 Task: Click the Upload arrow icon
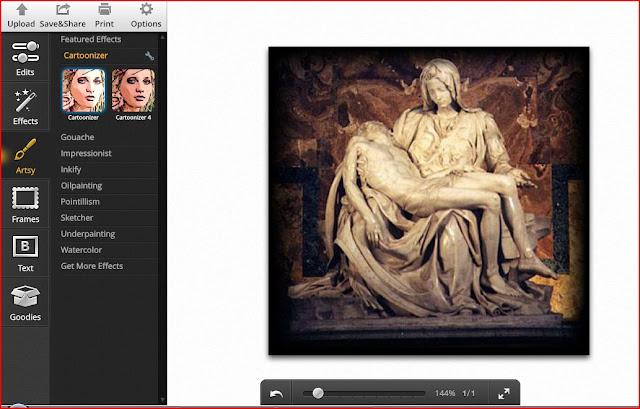coord(22,10)
